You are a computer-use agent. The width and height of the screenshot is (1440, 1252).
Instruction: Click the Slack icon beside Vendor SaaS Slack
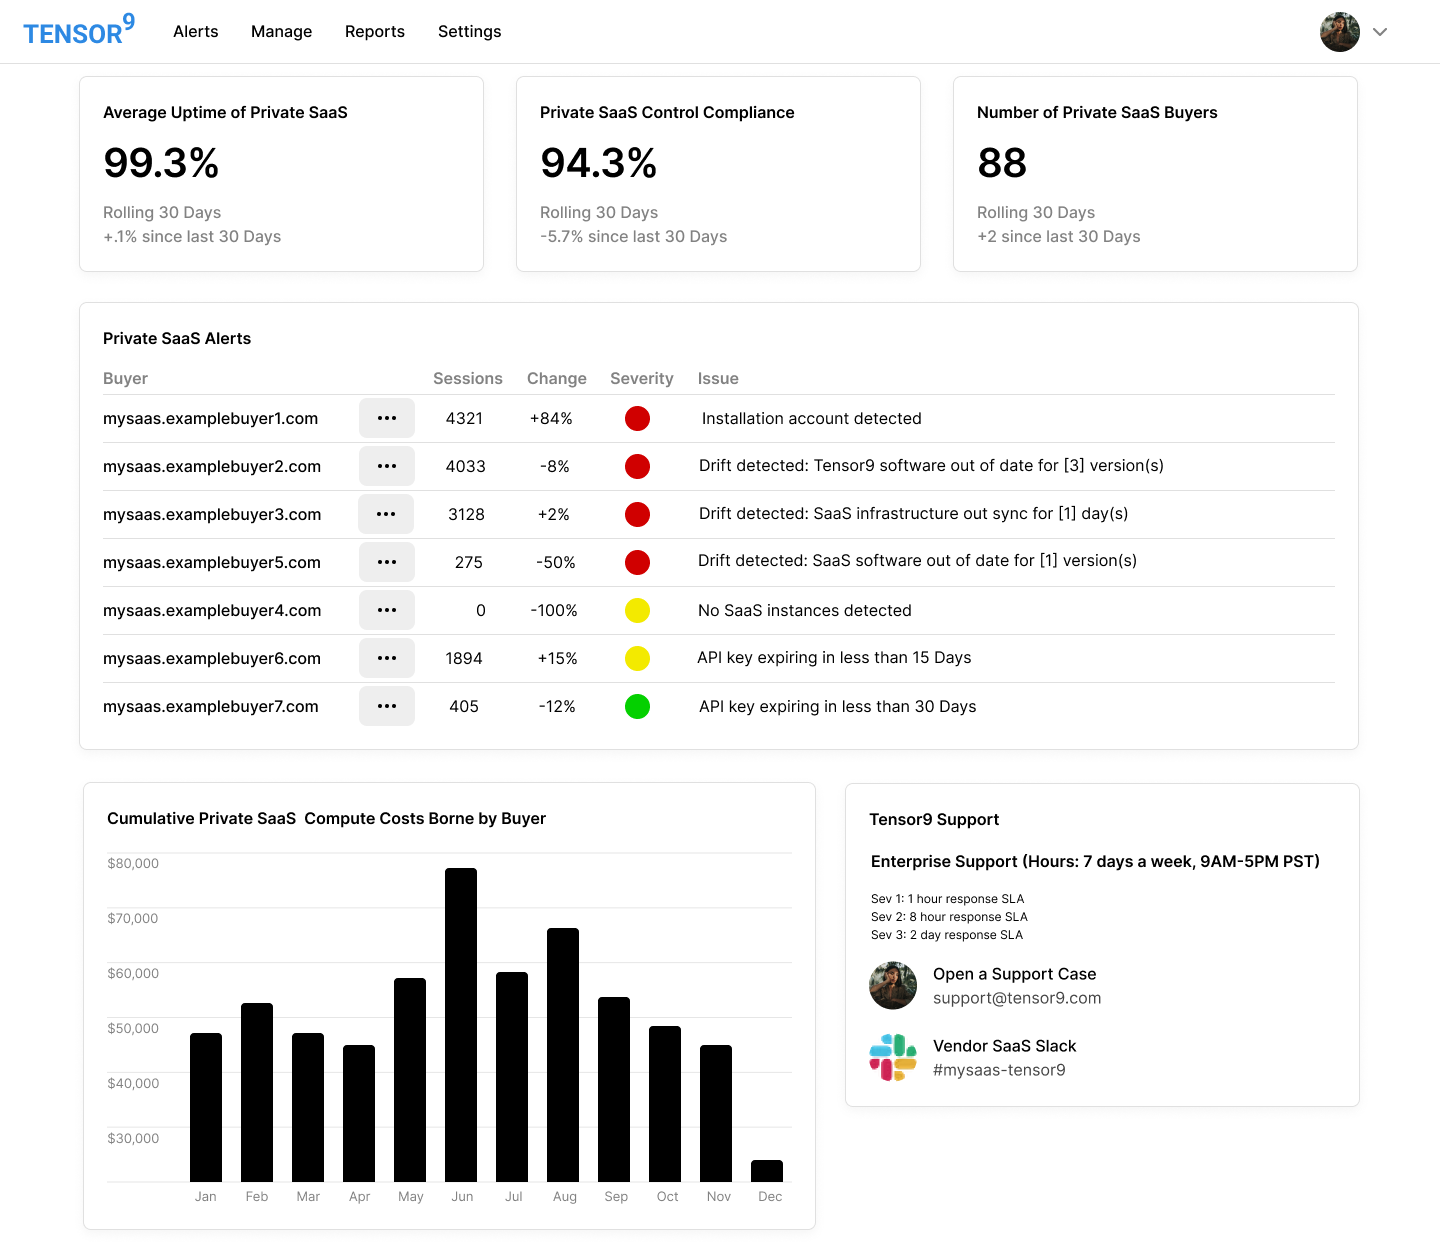click(893, 1057)
